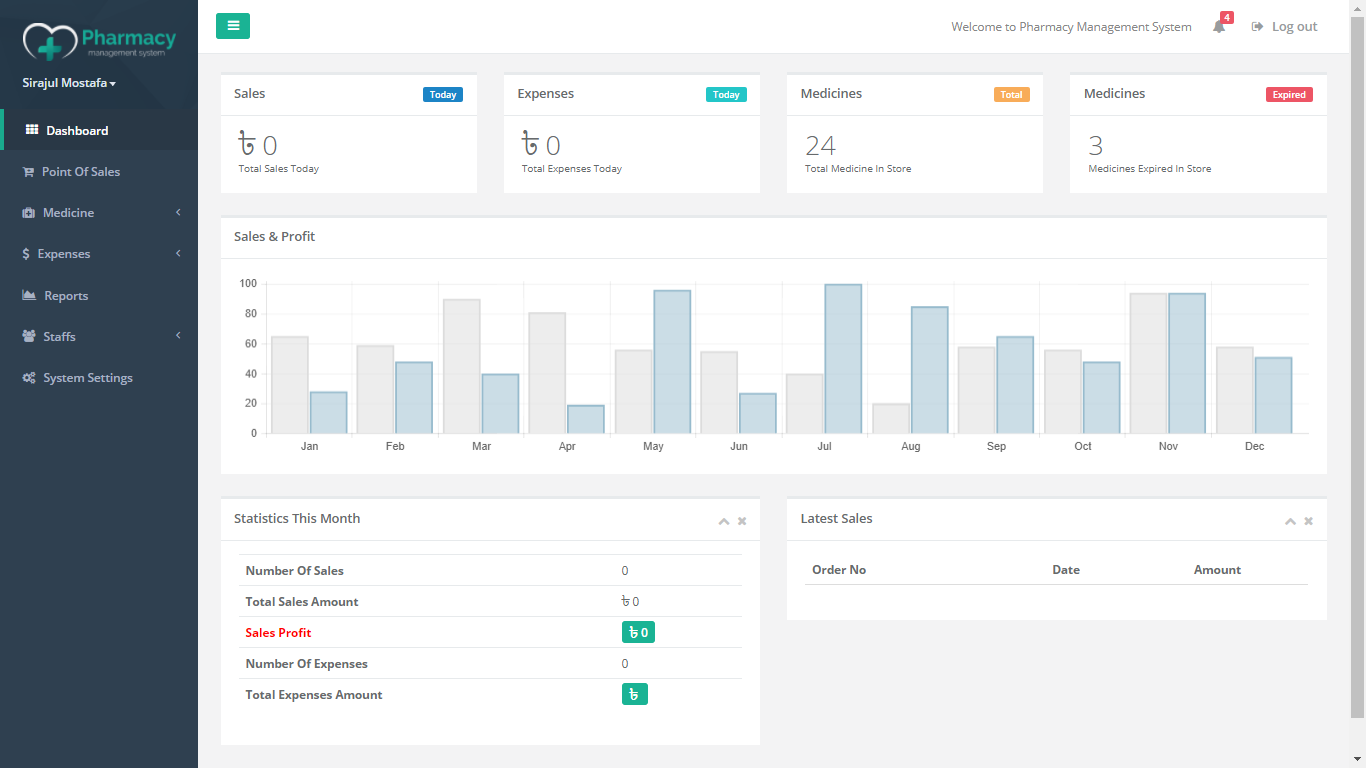Click the 24 total medicine count
The width and height of the screenshot is (1366, 768).
(820, 146)
